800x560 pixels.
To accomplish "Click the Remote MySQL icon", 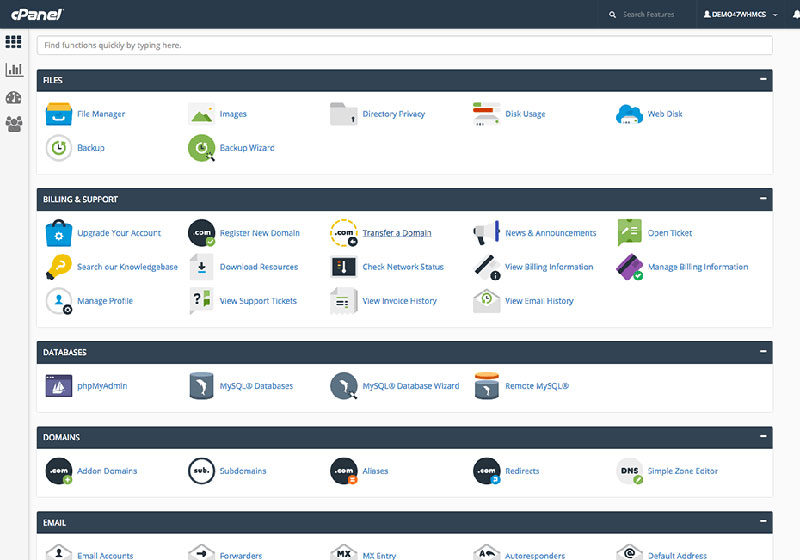I will tap(486, 386).
